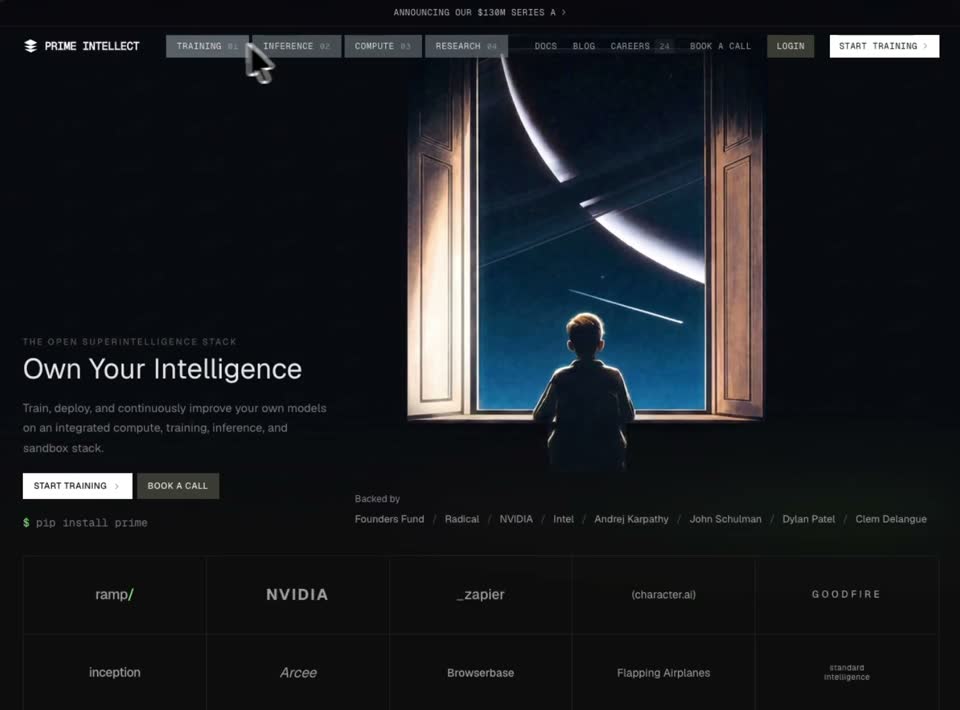Click hero Book a Call button
This screenshot has height=710, width=960.
point(178,485)
